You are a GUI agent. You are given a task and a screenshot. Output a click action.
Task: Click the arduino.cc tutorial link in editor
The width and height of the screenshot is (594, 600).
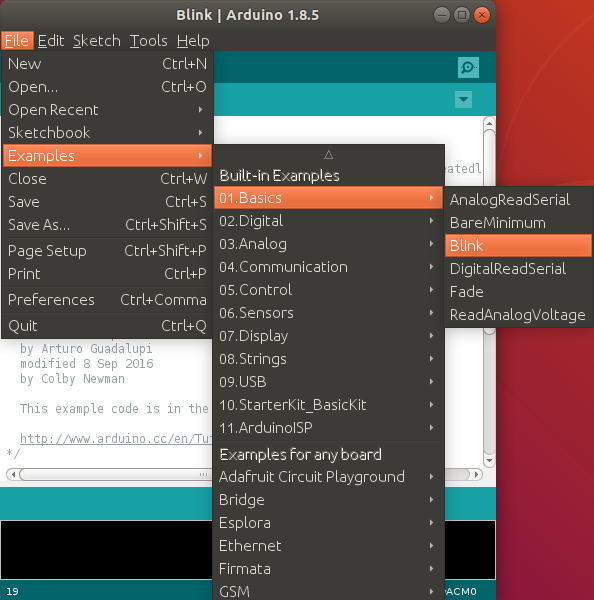(x=116, y=439)
